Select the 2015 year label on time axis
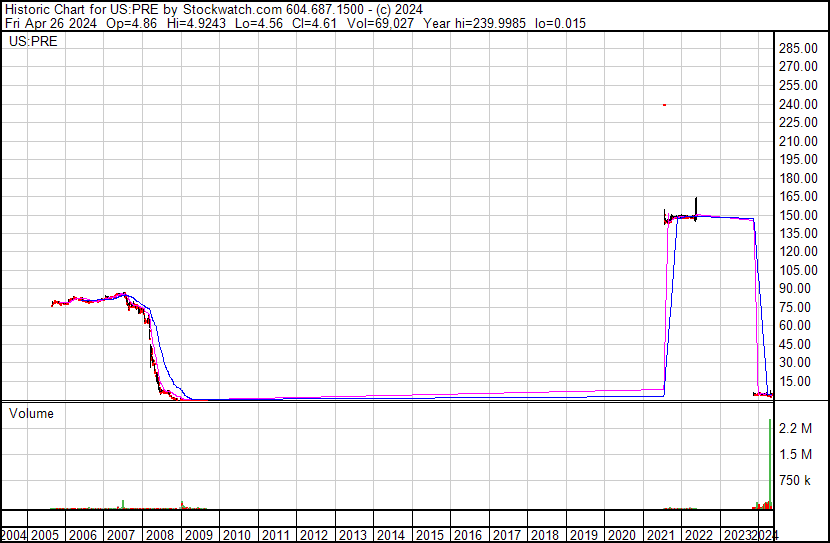830x543 pixels. [429, 535]
